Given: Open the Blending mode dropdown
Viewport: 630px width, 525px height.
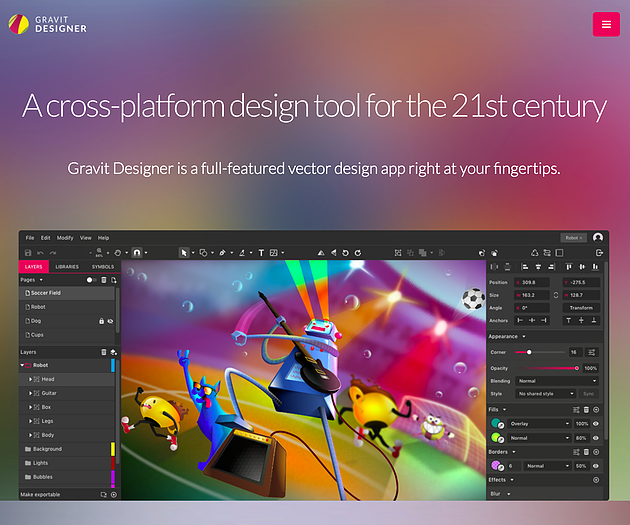Looking at the screenshot, I should 557,381.
